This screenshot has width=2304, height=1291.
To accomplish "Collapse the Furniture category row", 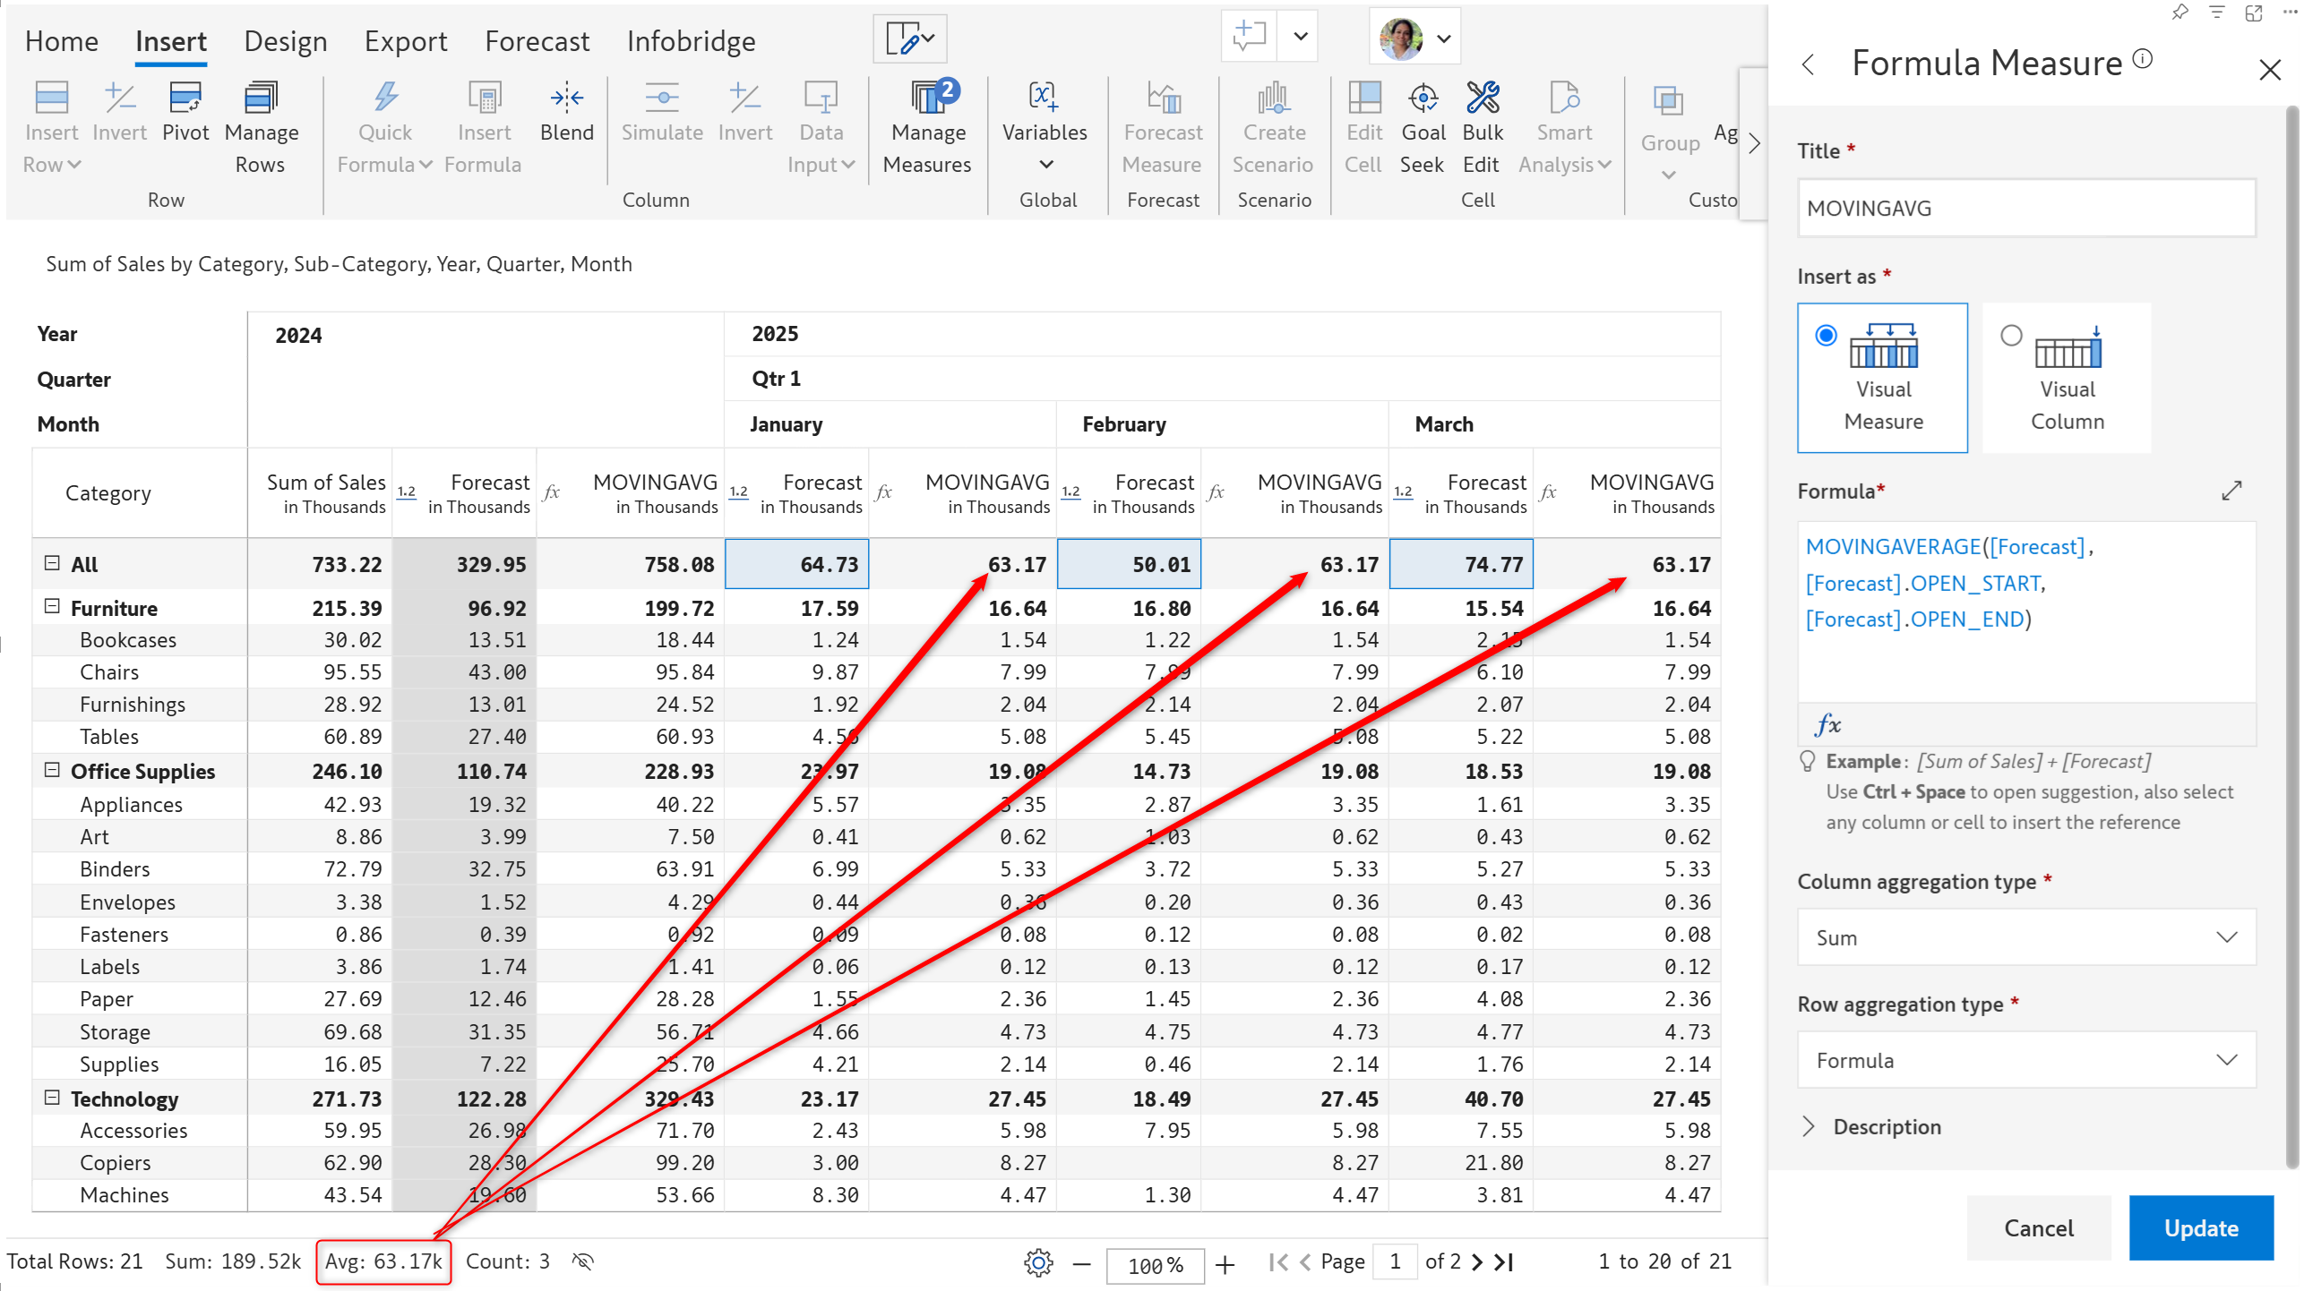I will (52, 607).
